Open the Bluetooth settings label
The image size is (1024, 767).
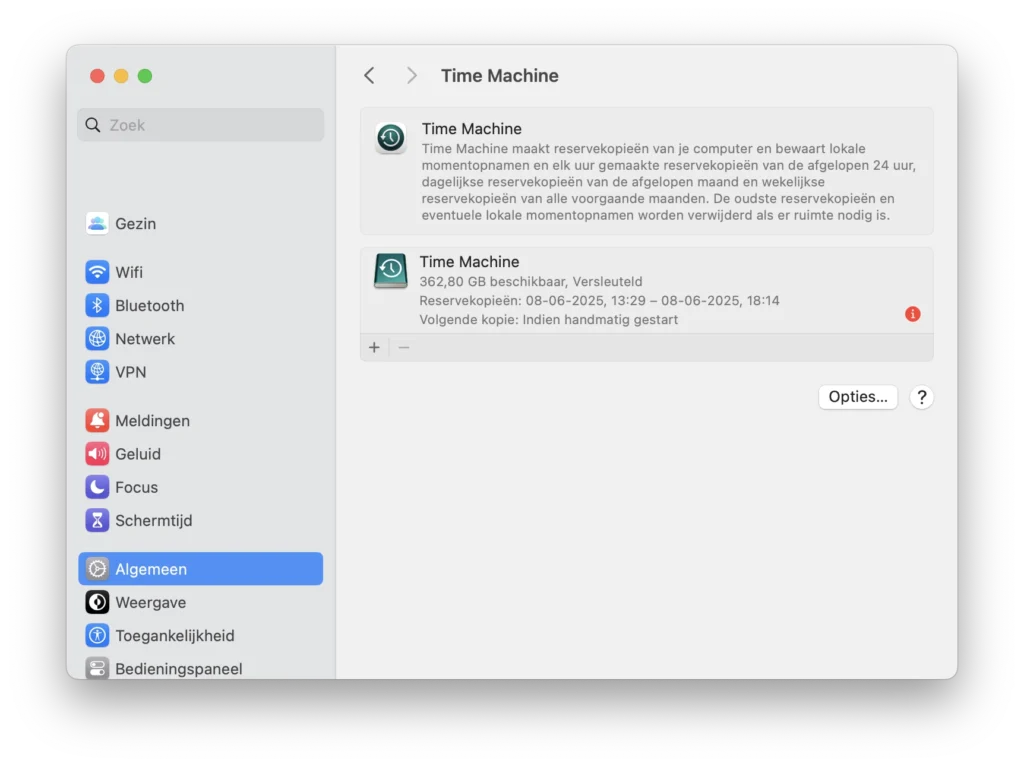tap(150, 305)
